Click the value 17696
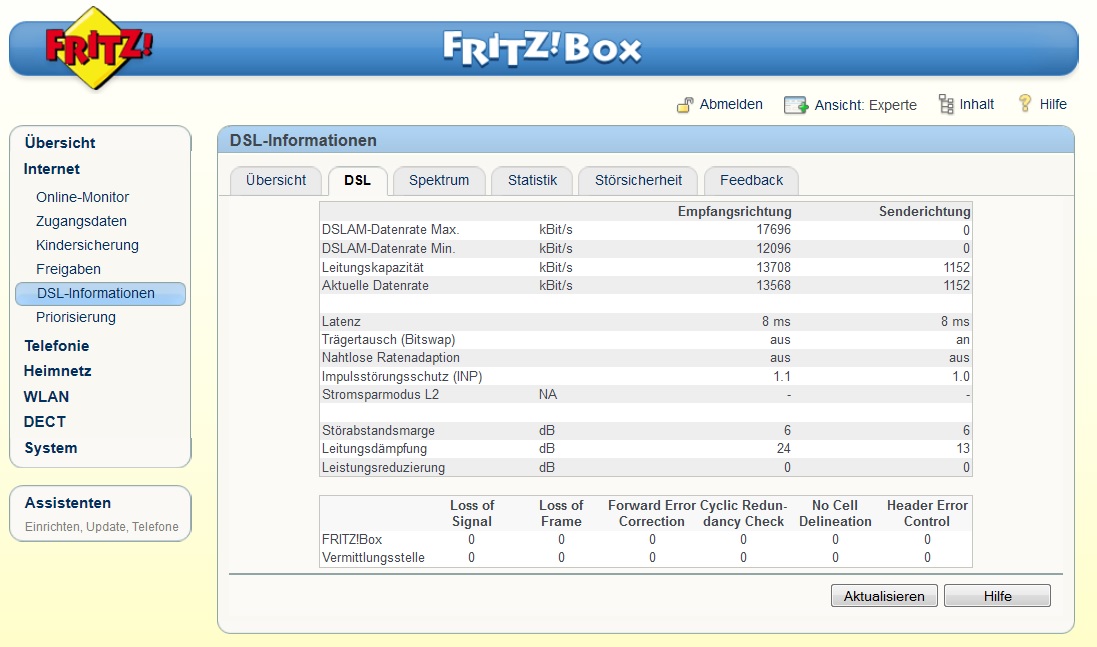Image resolution: width=1097 pixels, height=647 pixels. [x=774, y=229]
